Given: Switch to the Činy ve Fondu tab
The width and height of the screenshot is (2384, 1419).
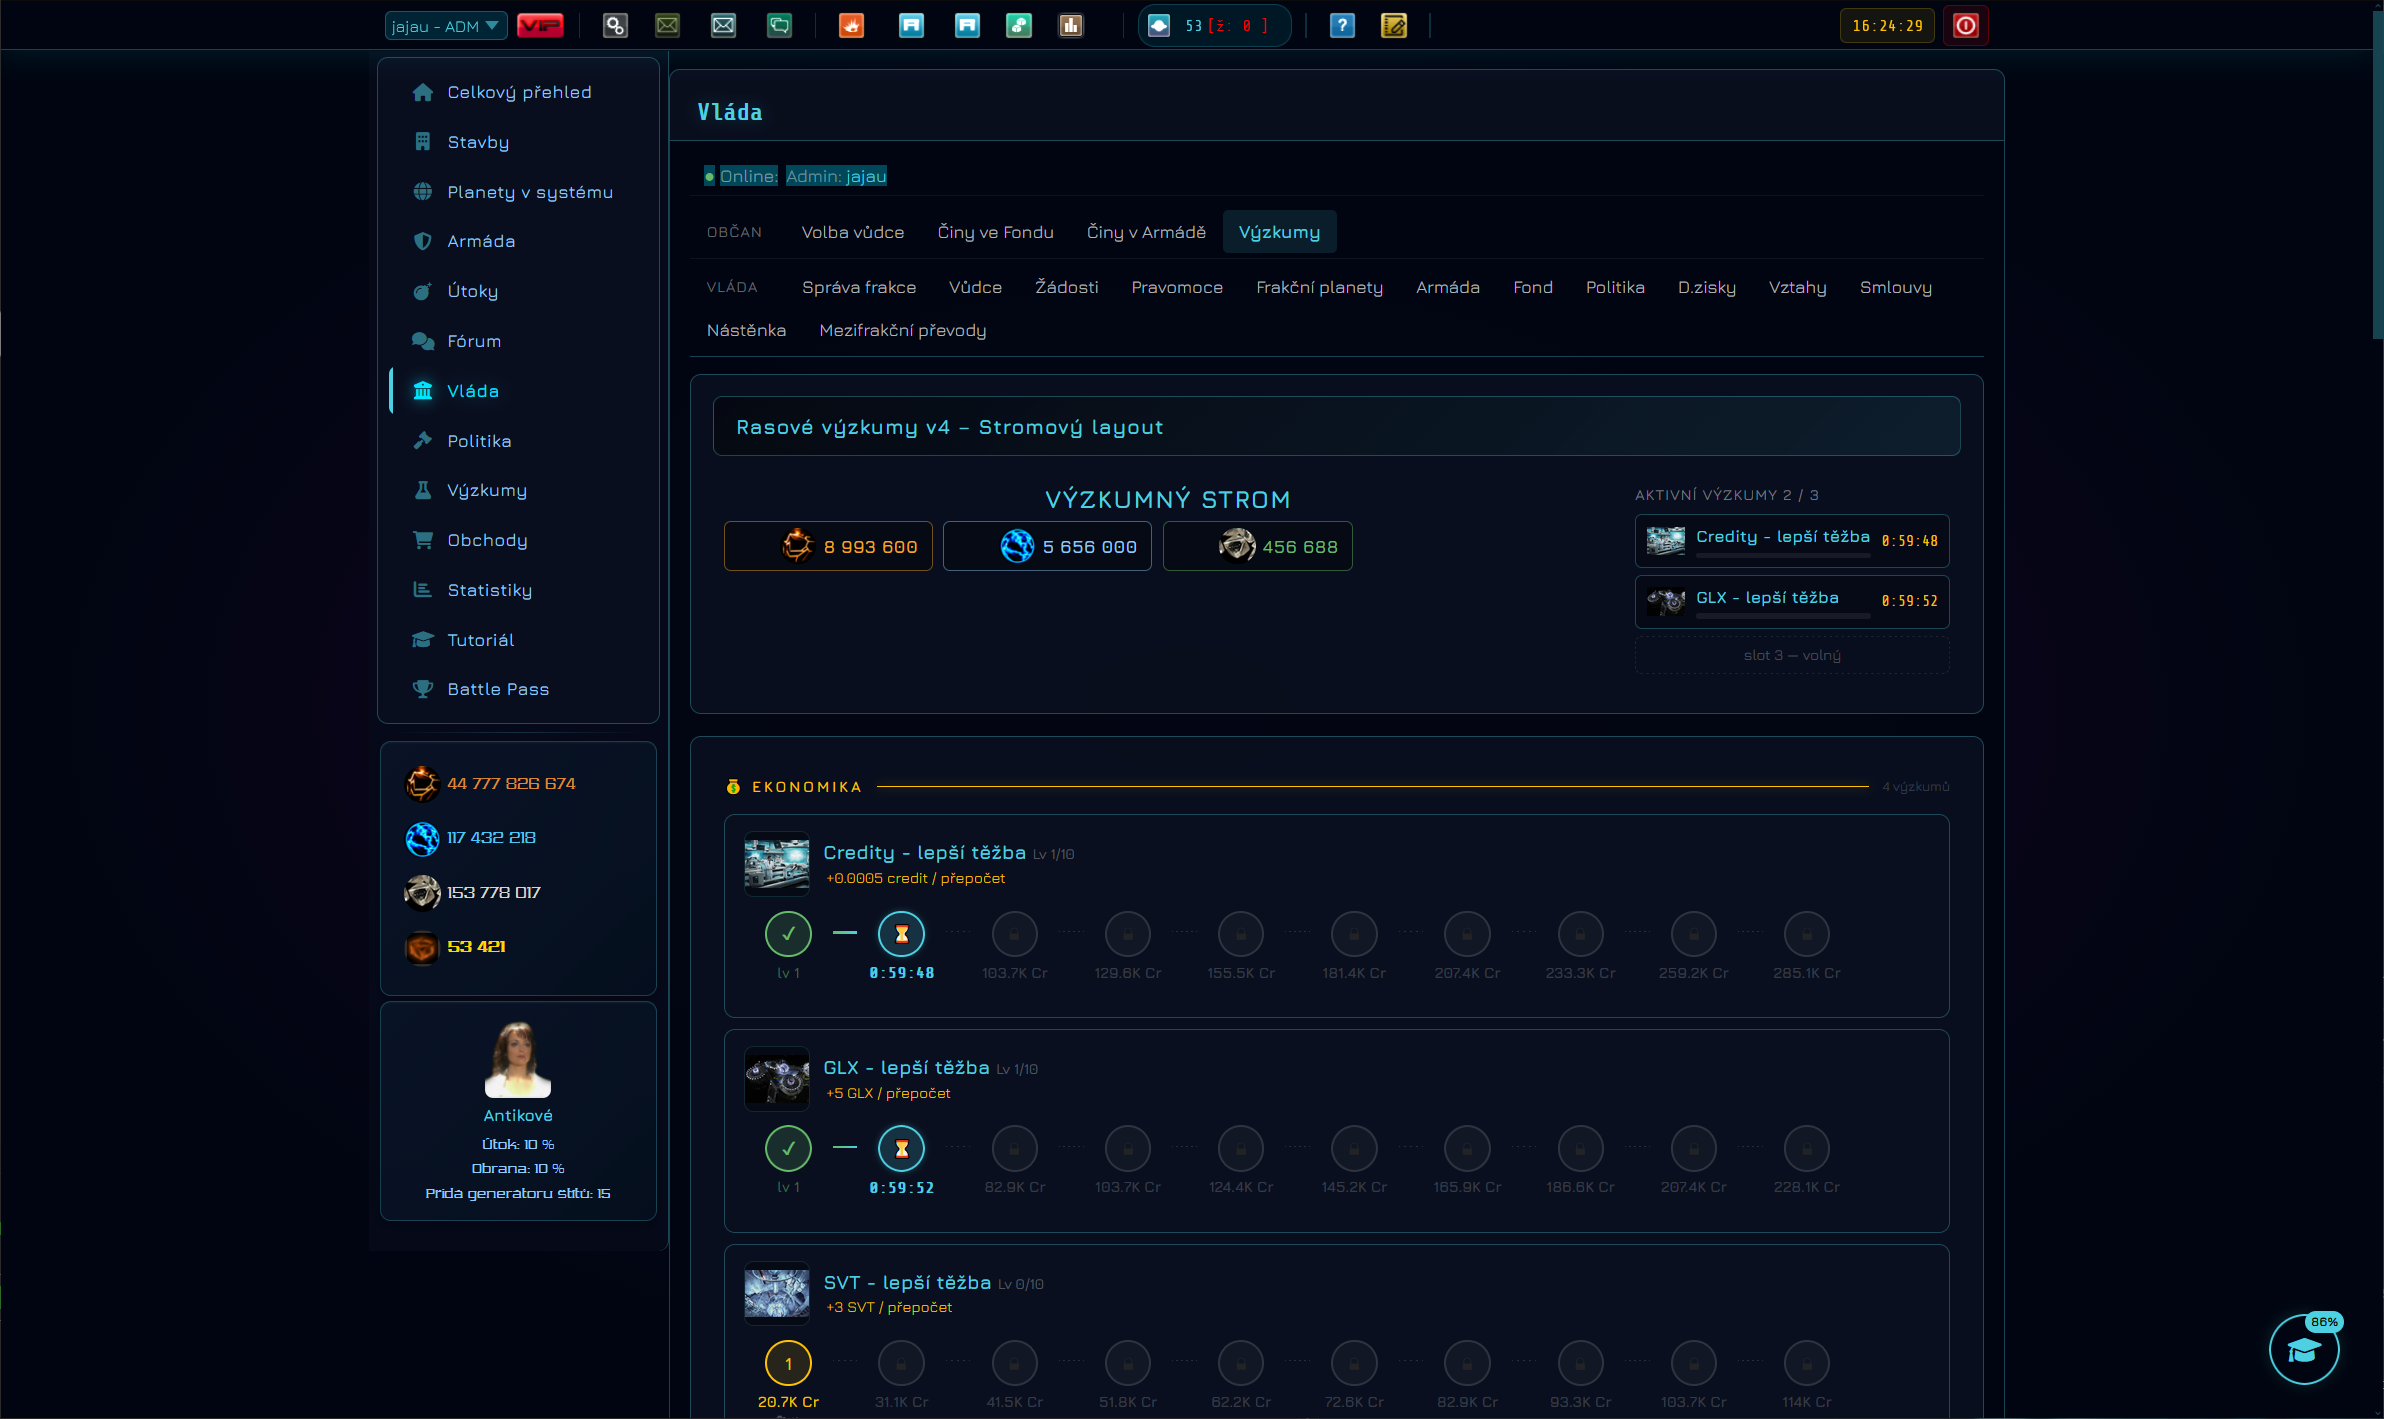Looking at the screenshot, I should tap(995, 232).
